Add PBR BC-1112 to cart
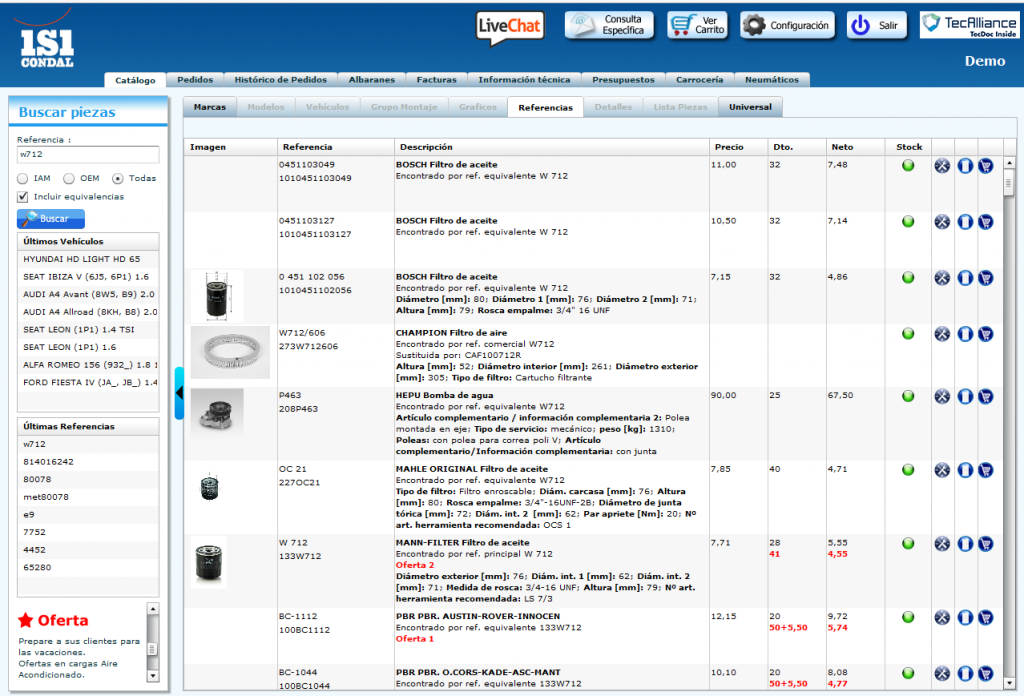 [985, 618]
